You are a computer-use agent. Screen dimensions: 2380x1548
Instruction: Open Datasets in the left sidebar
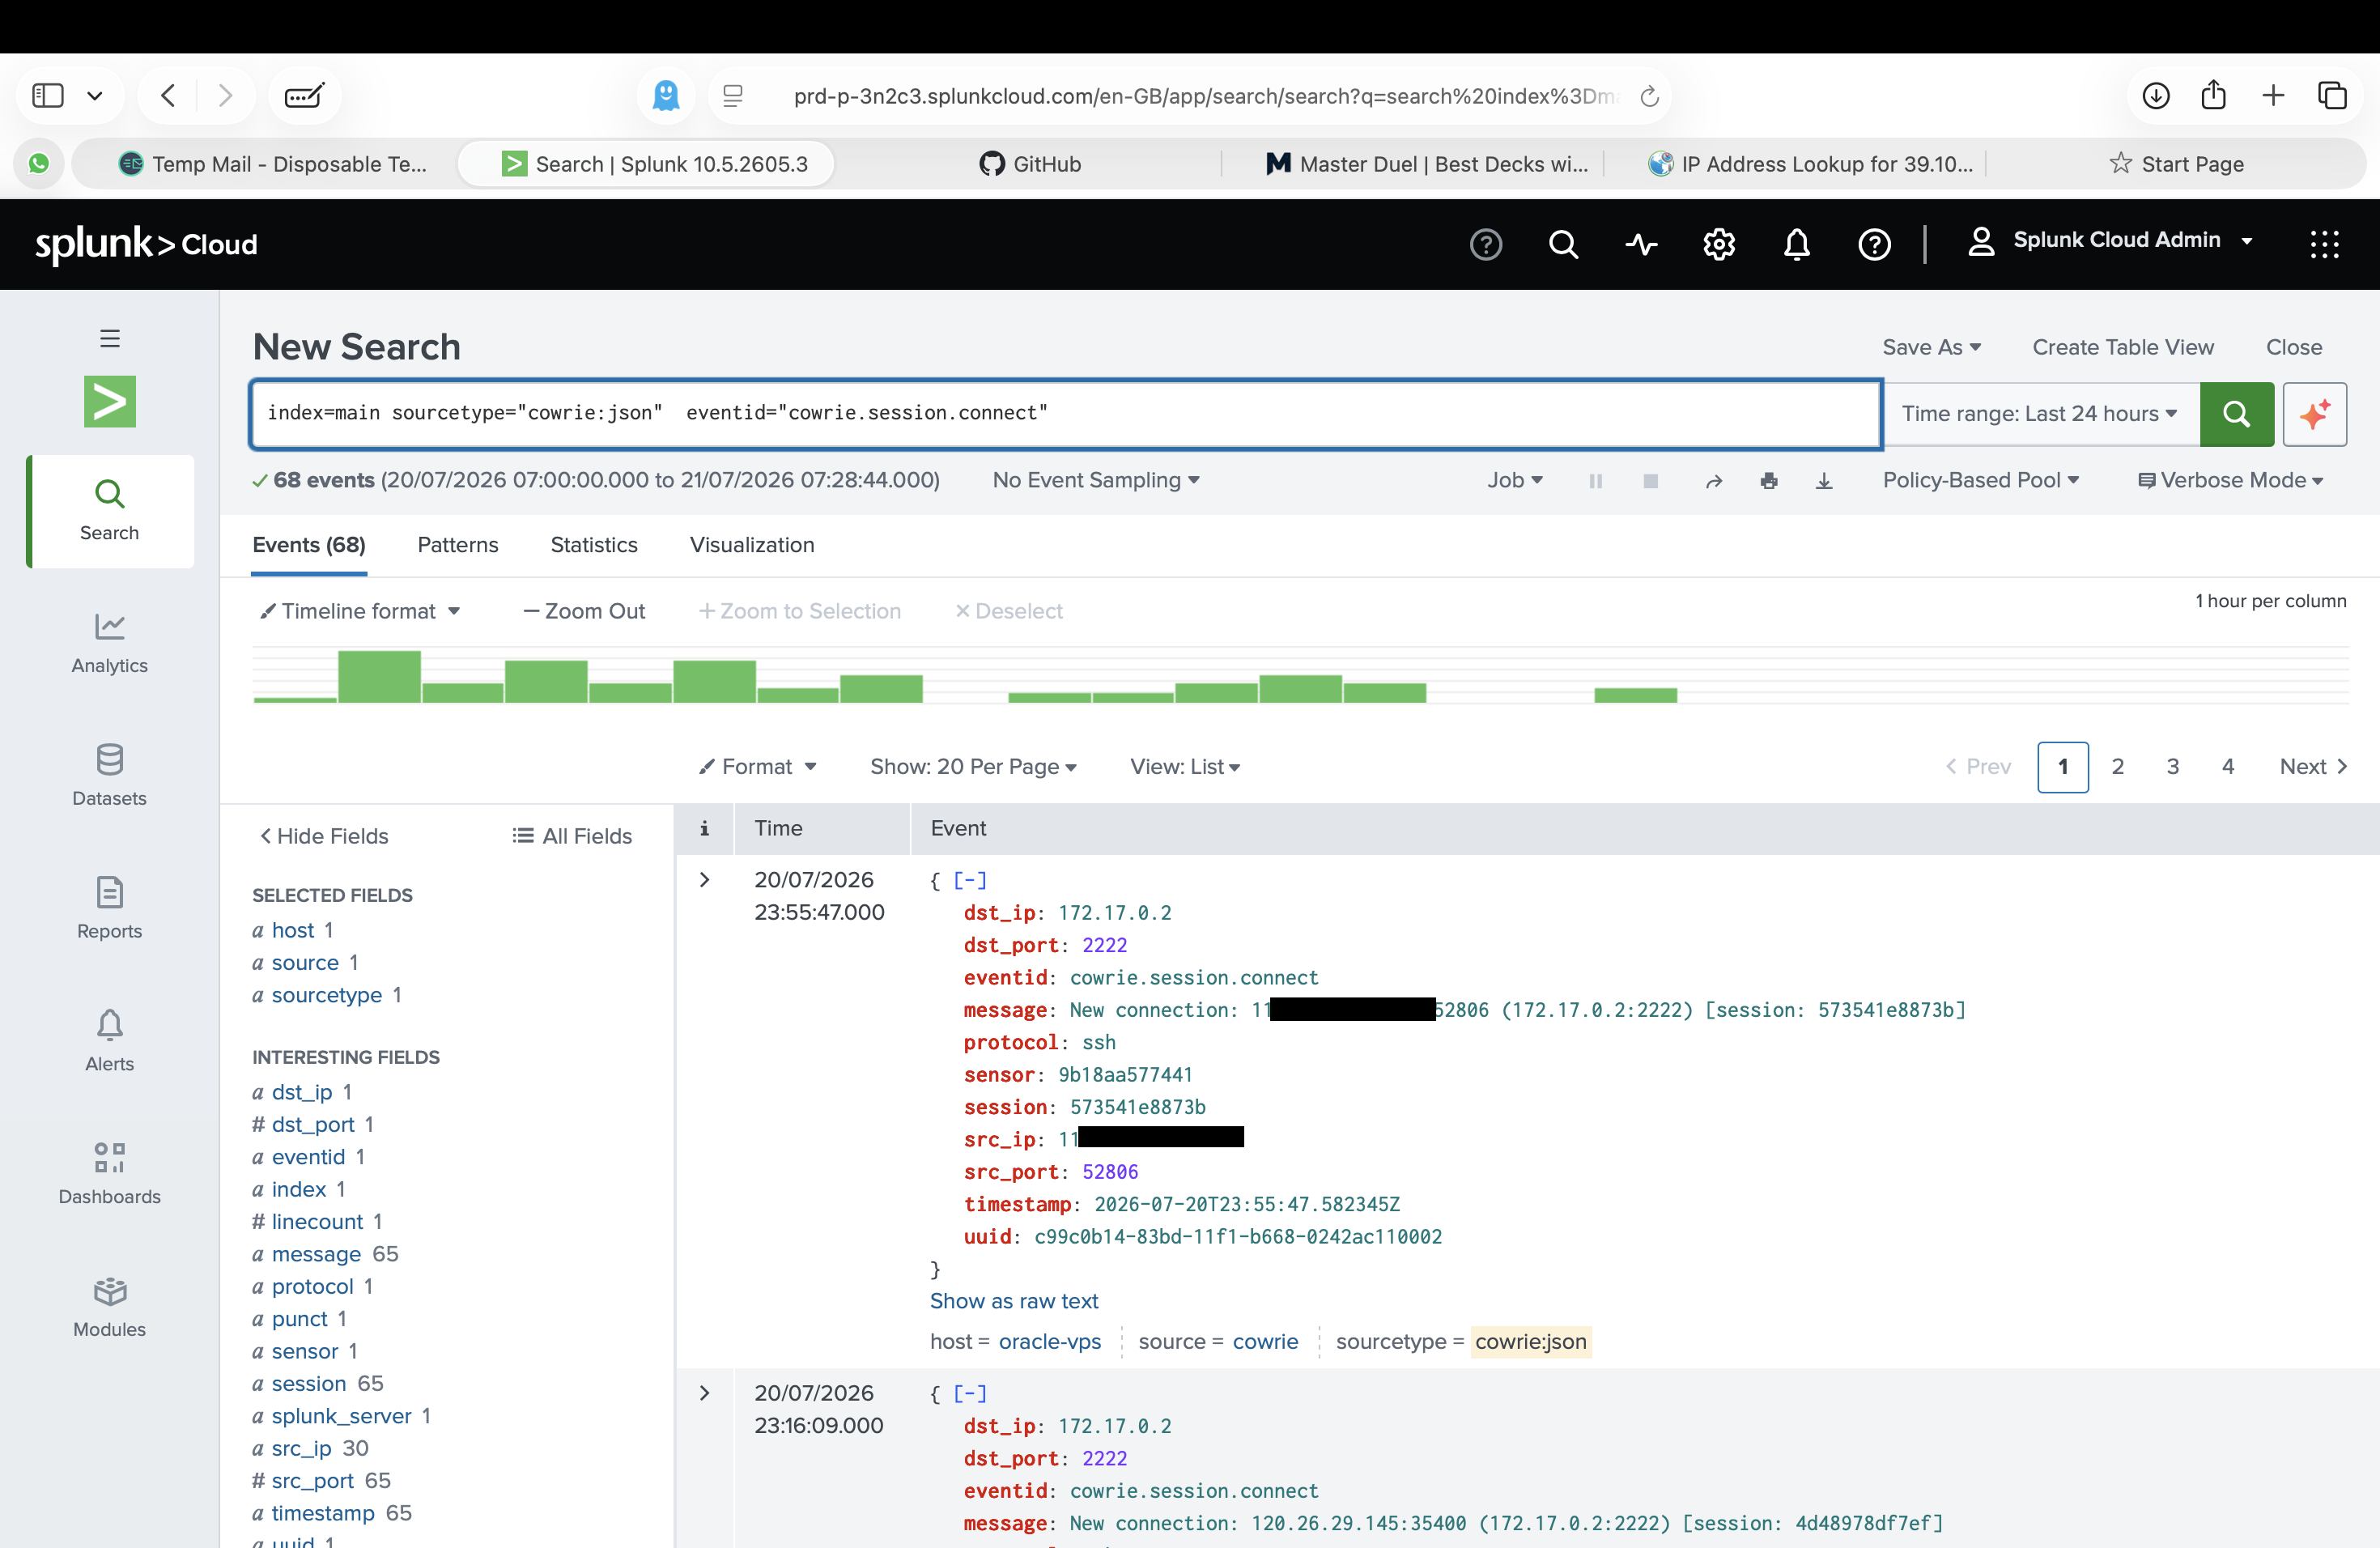point(109,776)
